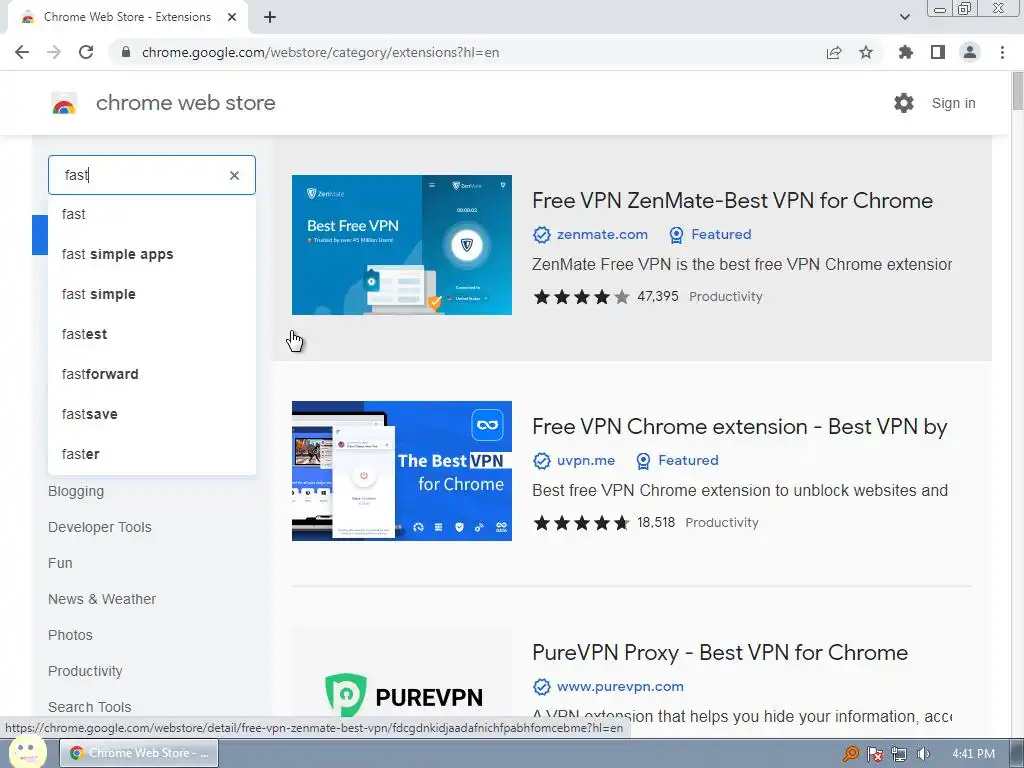Image resolution: width=1024 pixels, height=768 pixels.
Task: Open Free VPN ZenMate extension title
Action: coord(732,200)
